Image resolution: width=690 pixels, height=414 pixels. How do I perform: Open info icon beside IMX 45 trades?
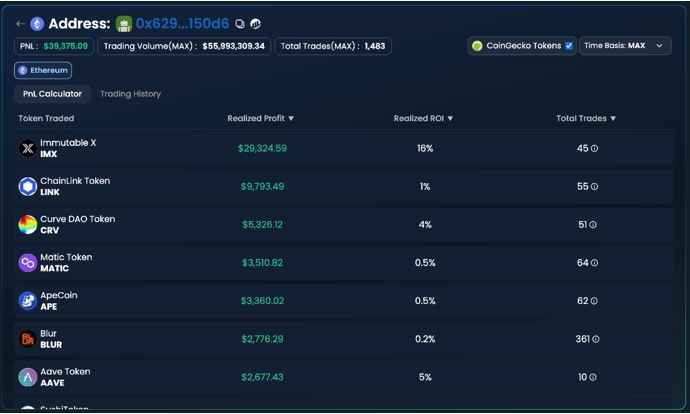pyautogui.click(x=594, y=148)
